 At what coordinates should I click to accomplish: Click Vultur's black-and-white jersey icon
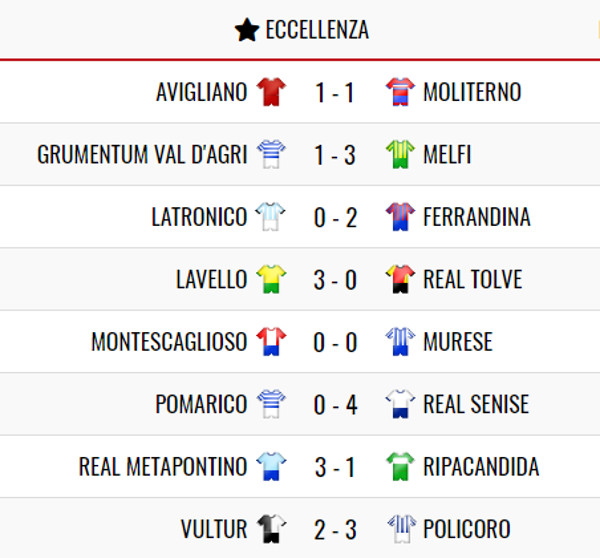coord(271,529)
